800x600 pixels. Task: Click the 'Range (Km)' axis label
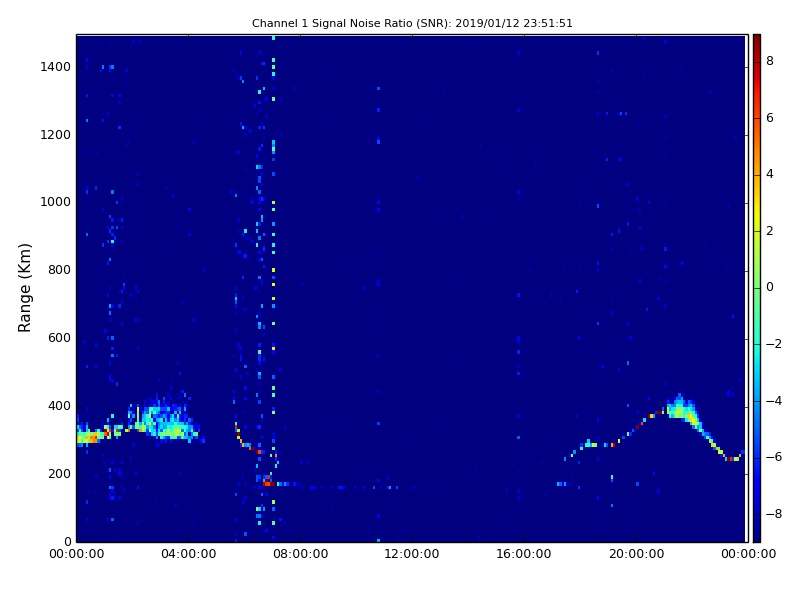click(x=24, y=288)
